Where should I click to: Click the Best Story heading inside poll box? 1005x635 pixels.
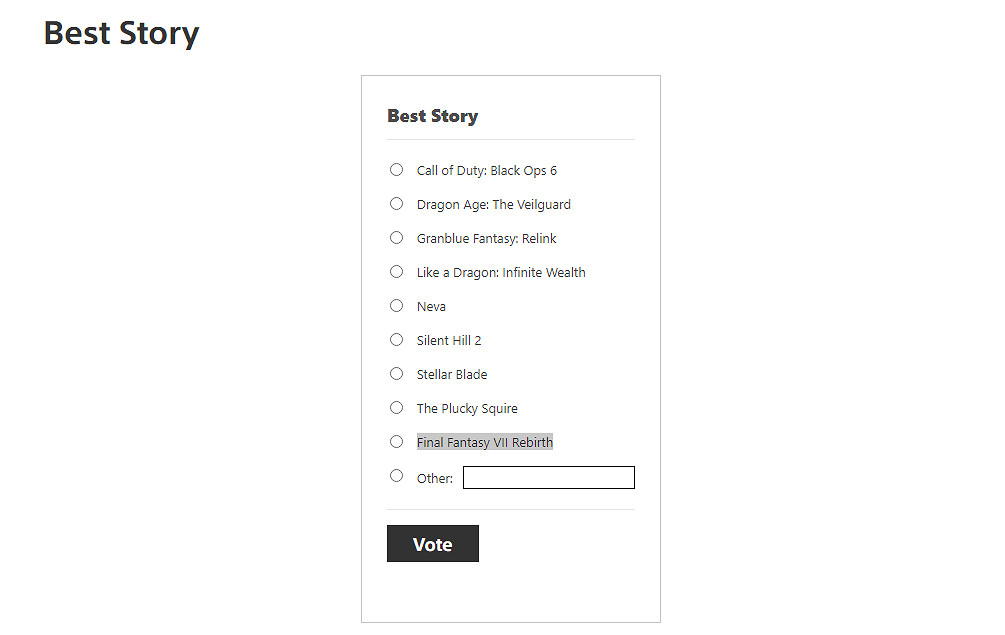click(x=432, y=116)
